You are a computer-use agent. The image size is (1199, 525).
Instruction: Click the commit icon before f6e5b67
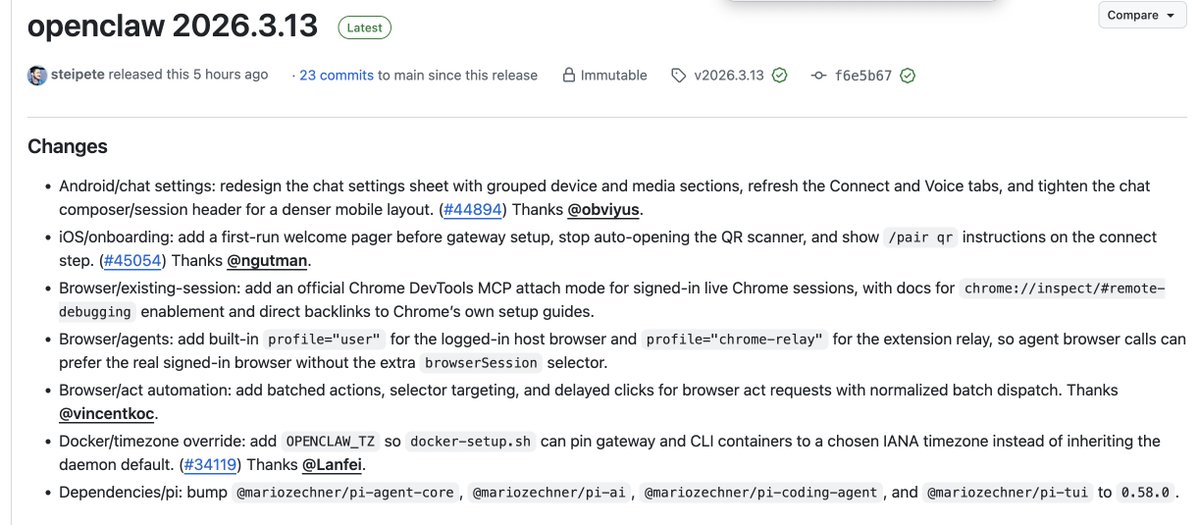[x=819, y=75]
